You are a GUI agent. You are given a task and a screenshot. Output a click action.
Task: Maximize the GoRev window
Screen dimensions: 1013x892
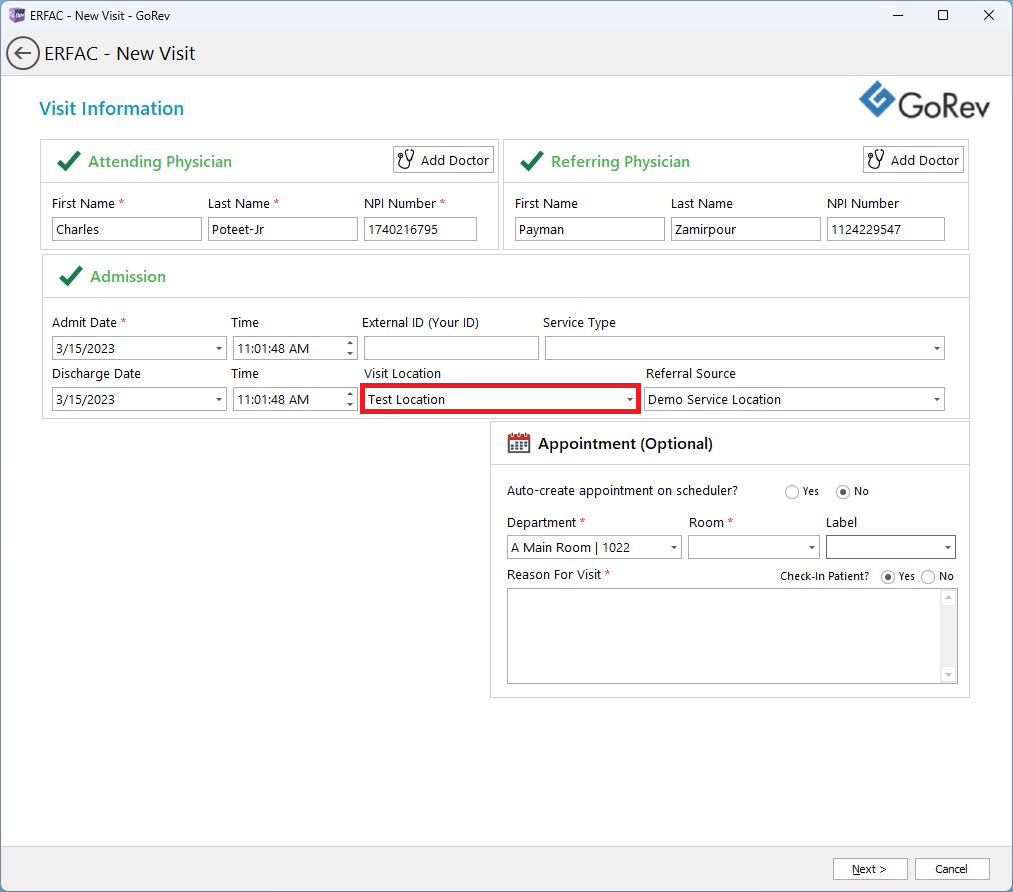point(943,15)
